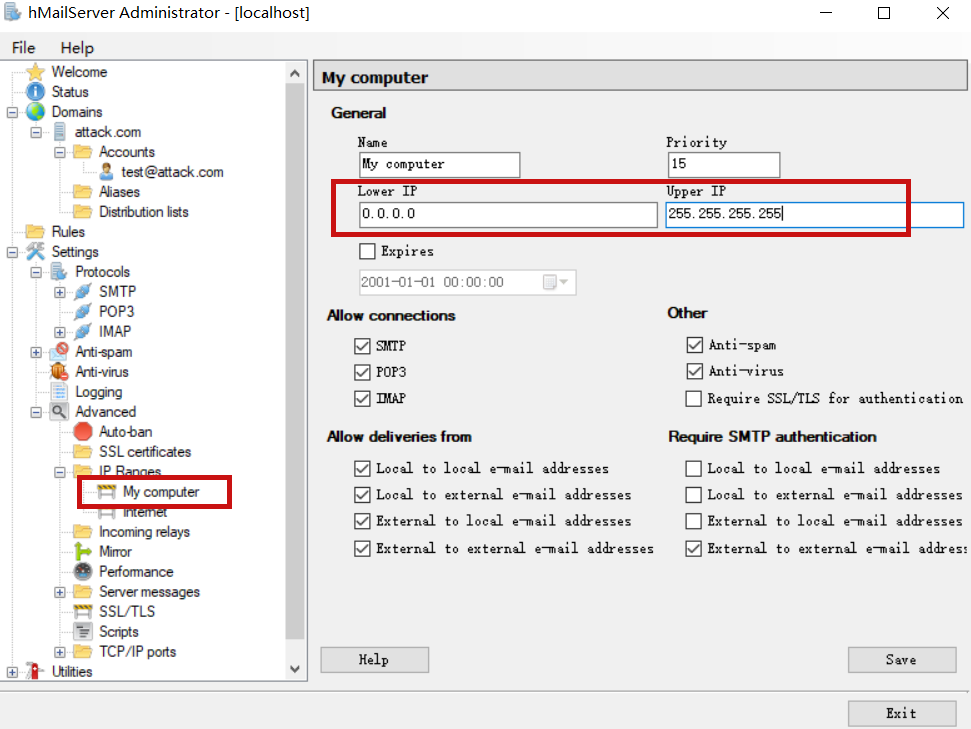
Task: Open the Aliases folder icon
Action: point(82,191)
